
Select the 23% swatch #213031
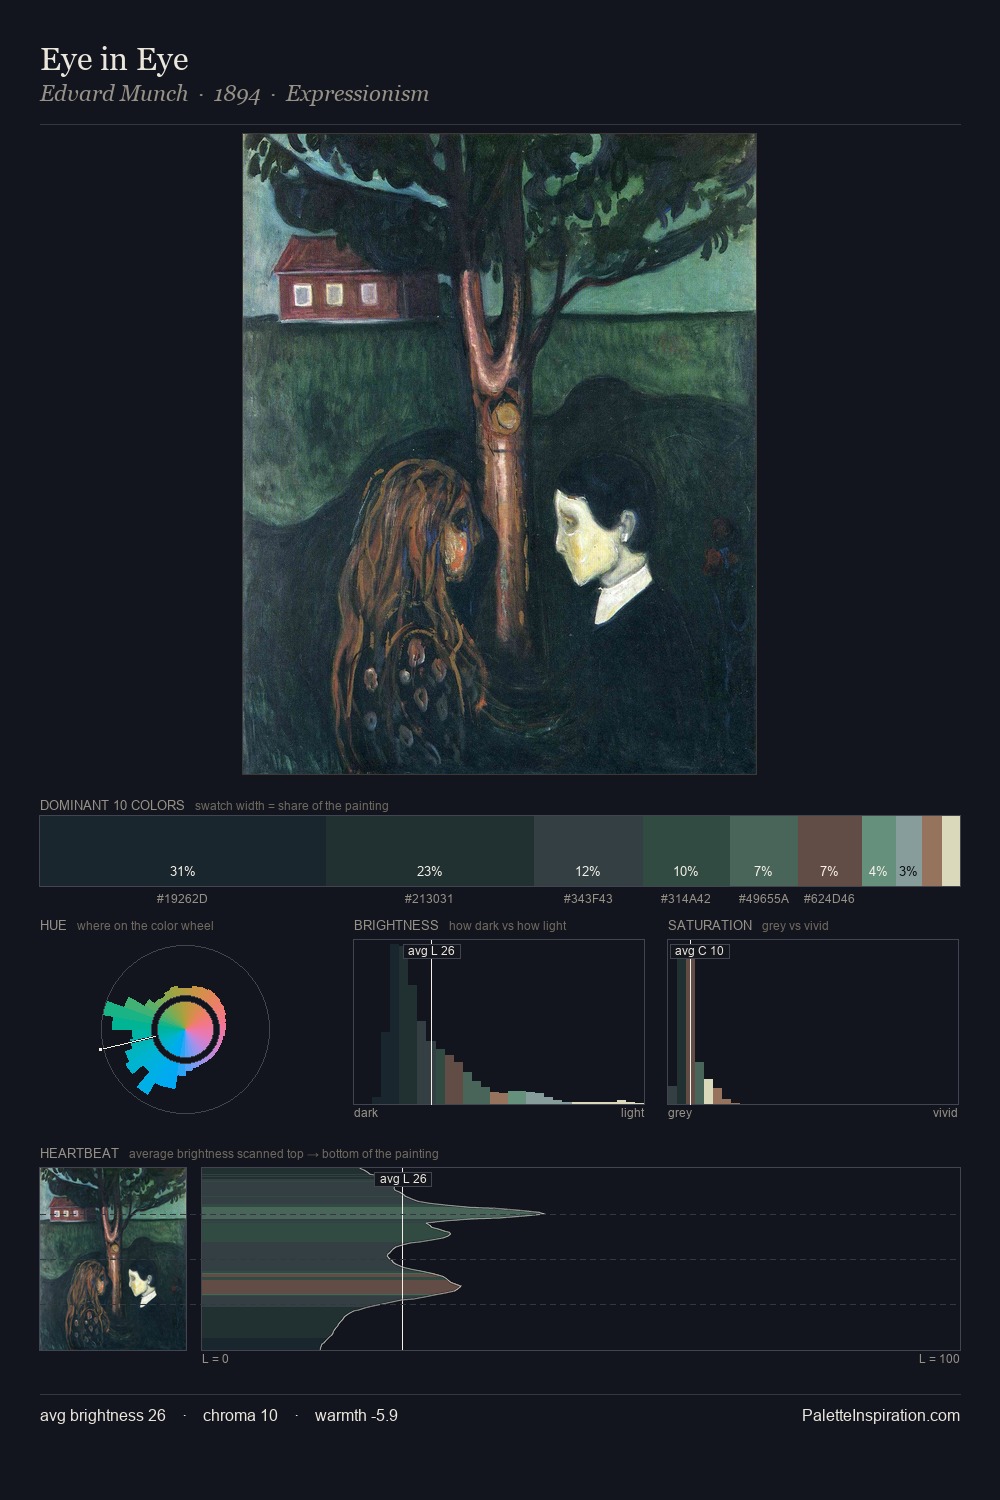[x=430, y=851]
